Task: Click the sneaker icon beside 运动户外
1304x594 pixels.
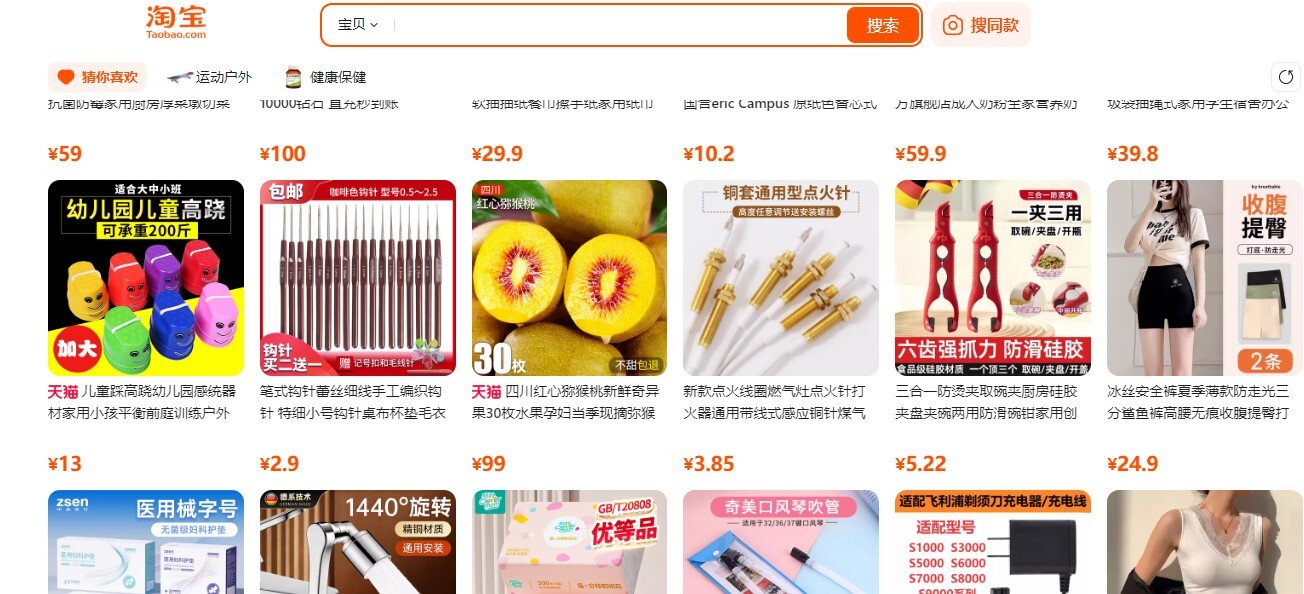Action: point(179,77)
